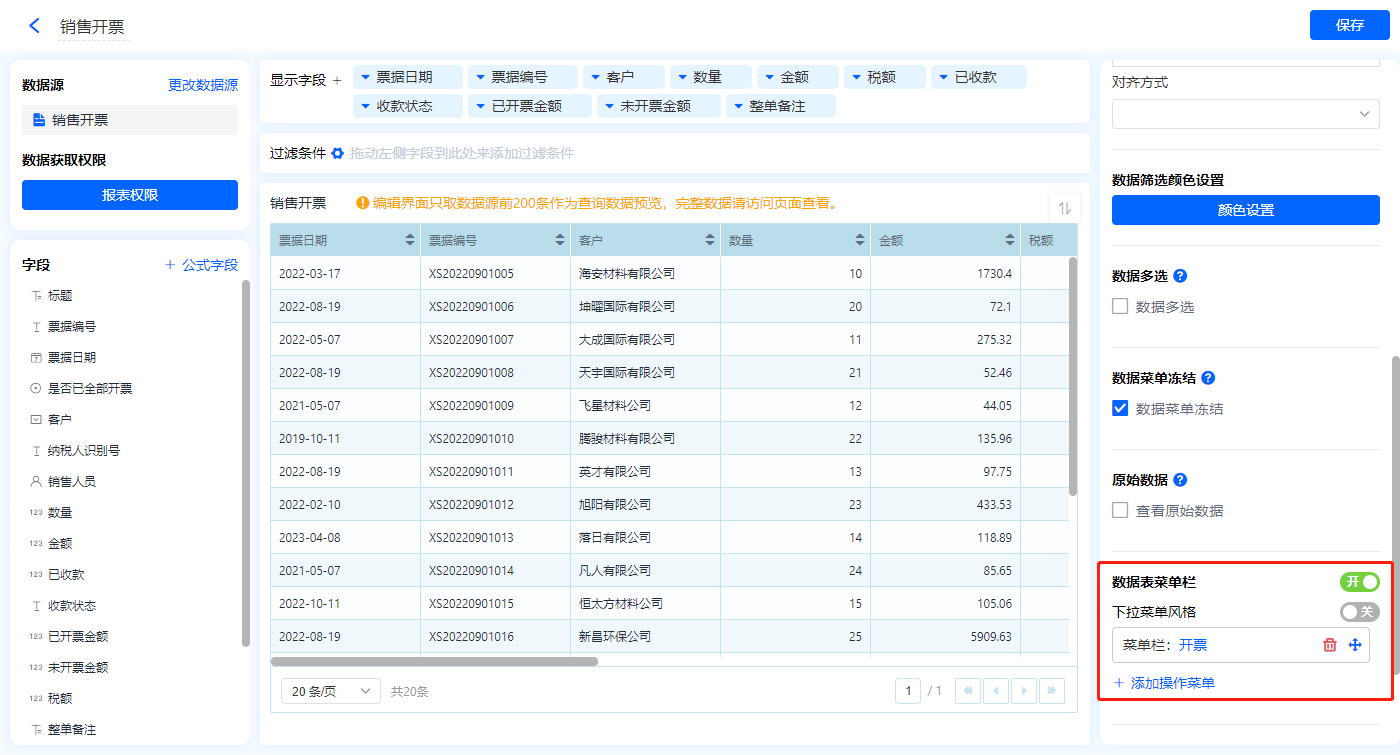Click the help icon beside 数据菜单冻结

1208,378
